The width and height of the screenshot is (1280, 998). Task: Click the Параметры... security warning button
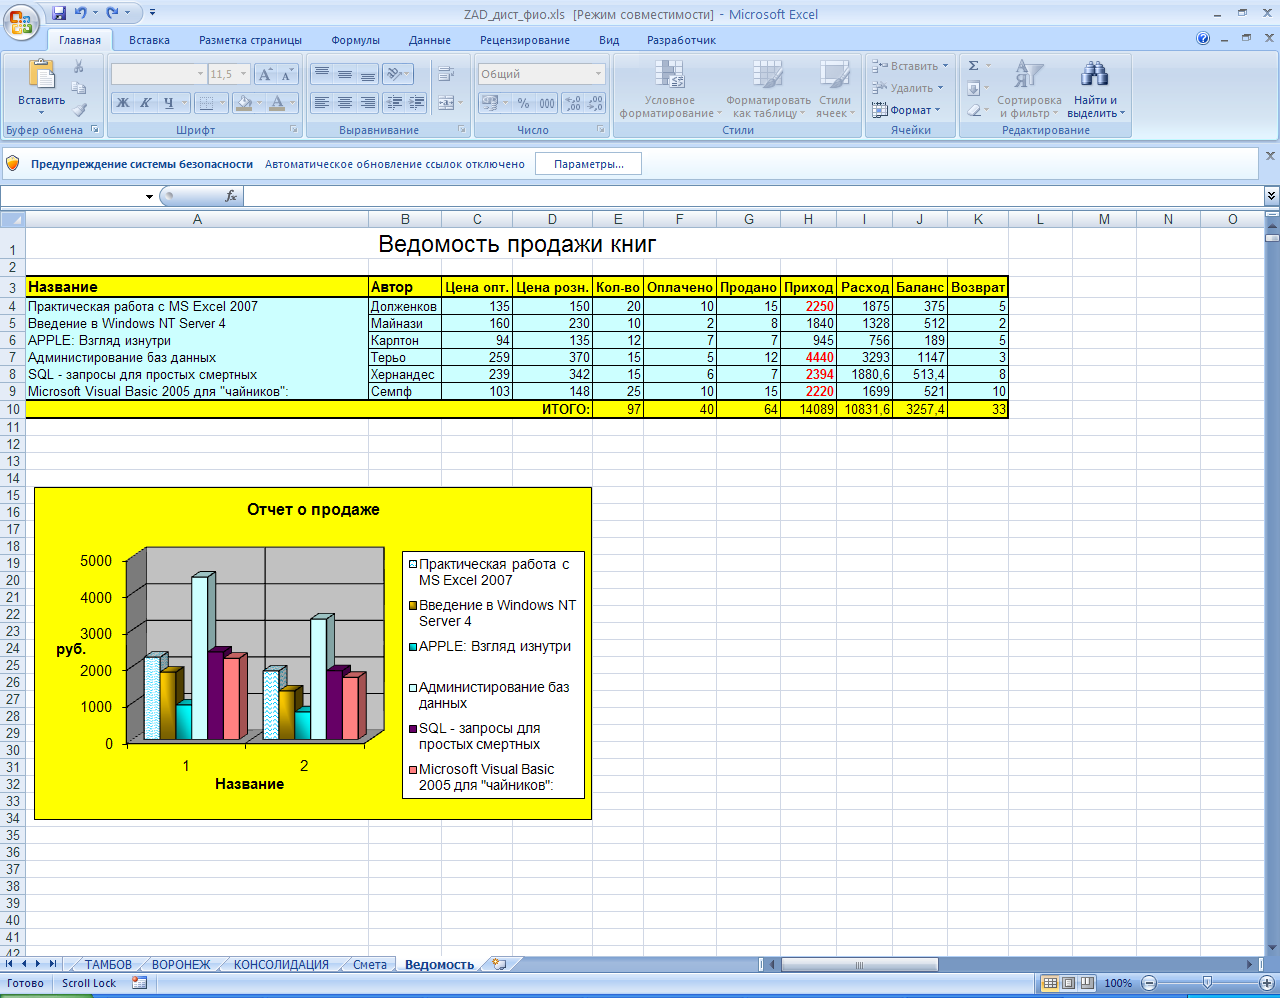[588, 164]
